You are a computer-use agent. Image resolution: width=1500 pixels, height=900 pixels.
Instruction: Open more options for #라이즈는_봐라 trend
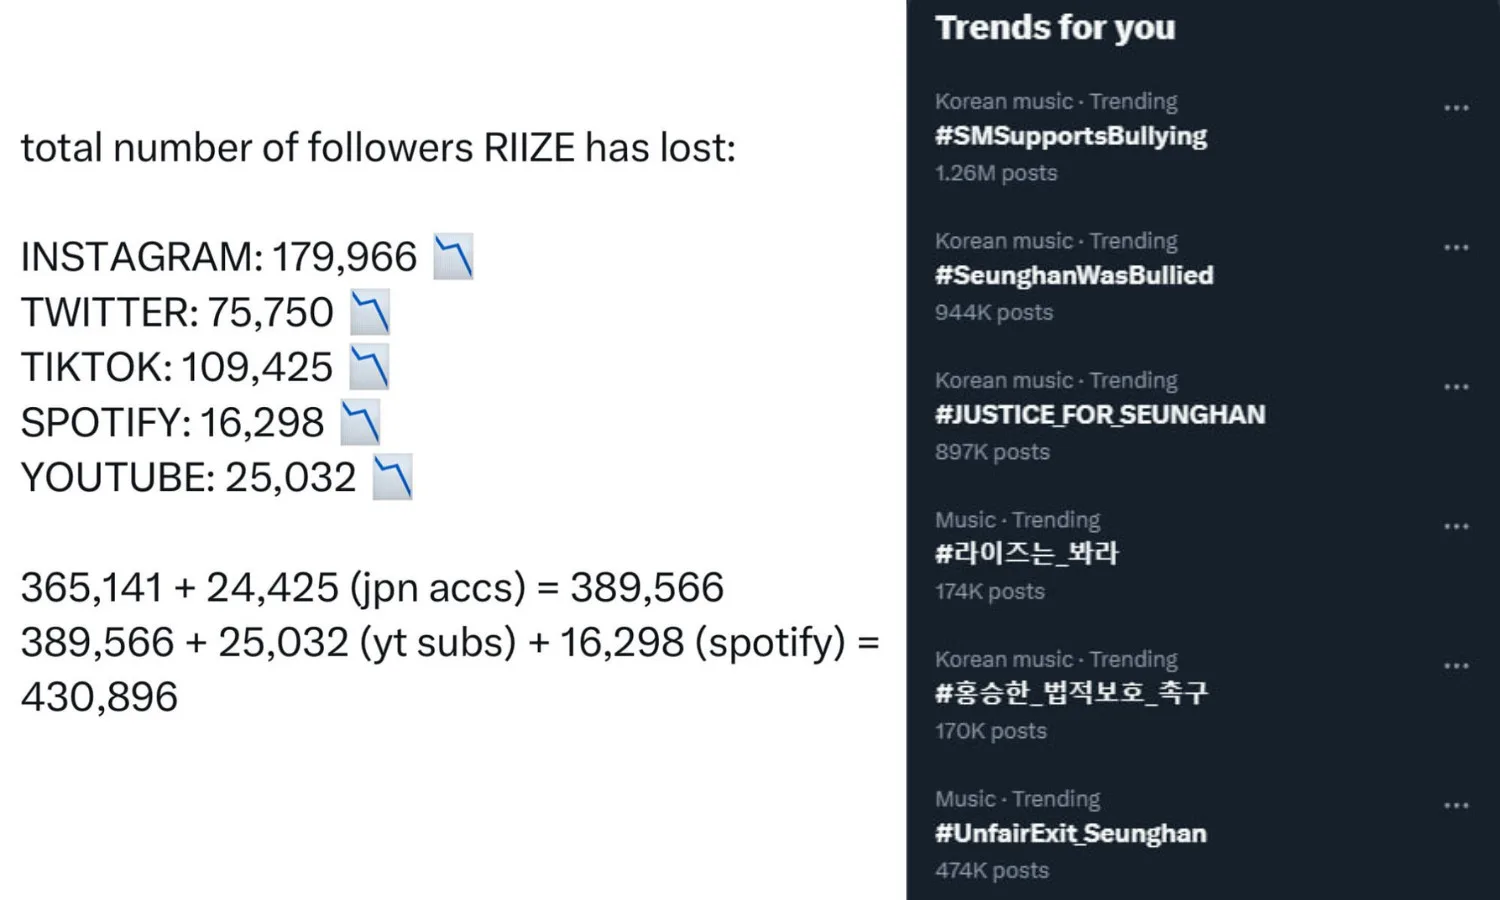click(x=1456, y=526)
